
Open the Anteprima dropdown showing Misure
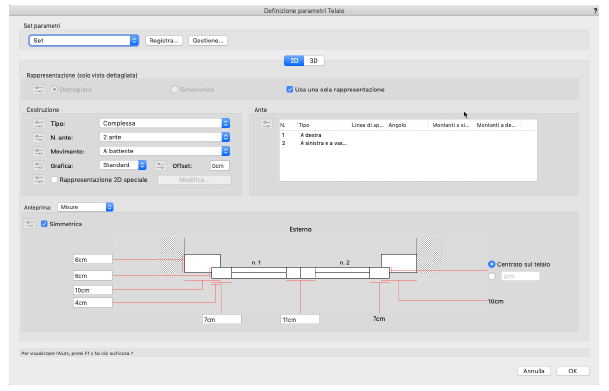[85, 207]
